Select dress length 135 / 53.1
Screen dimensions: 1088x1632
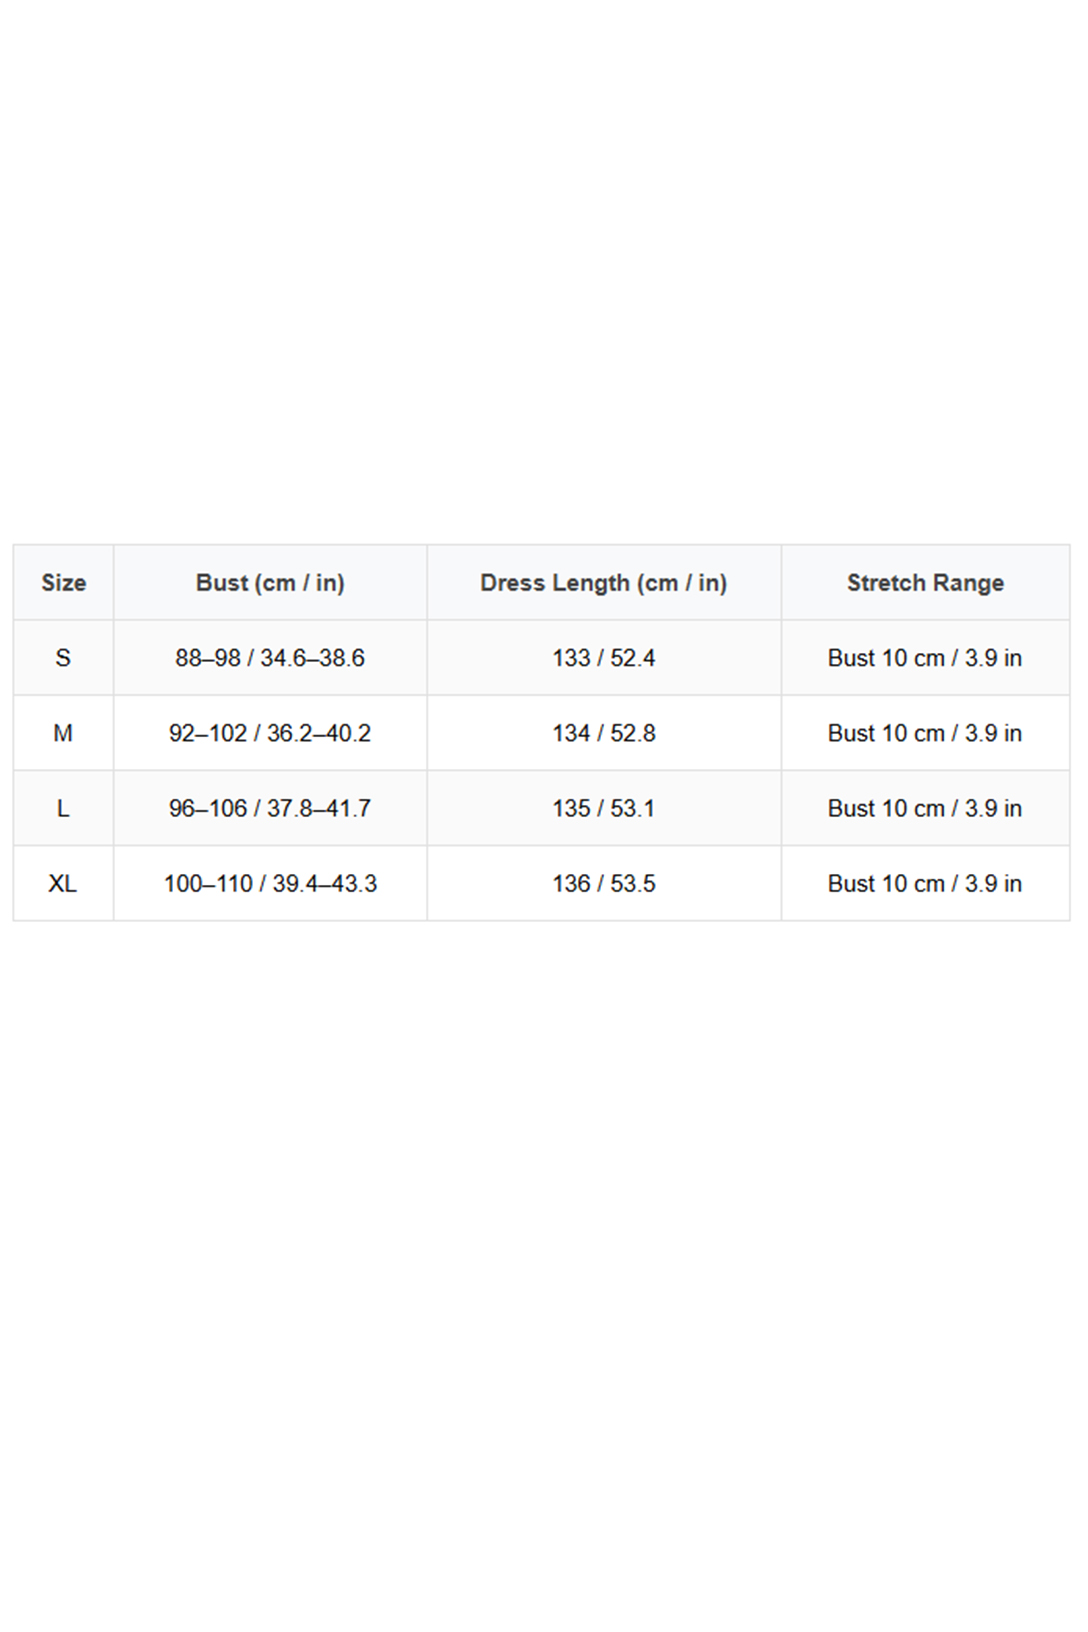tap(603, 808)
